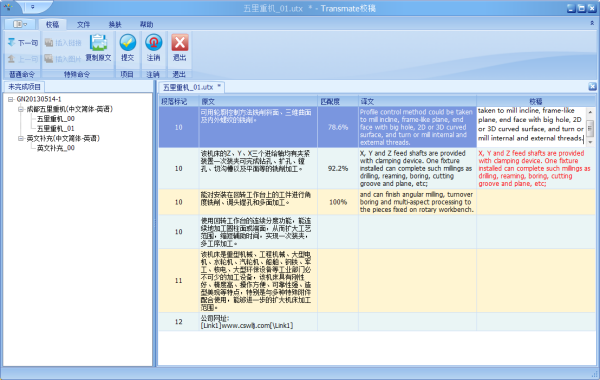This screenshot has width=600, height=380.
Task: Select the GN20130514-1 tree item
Action: pos(39,99)
